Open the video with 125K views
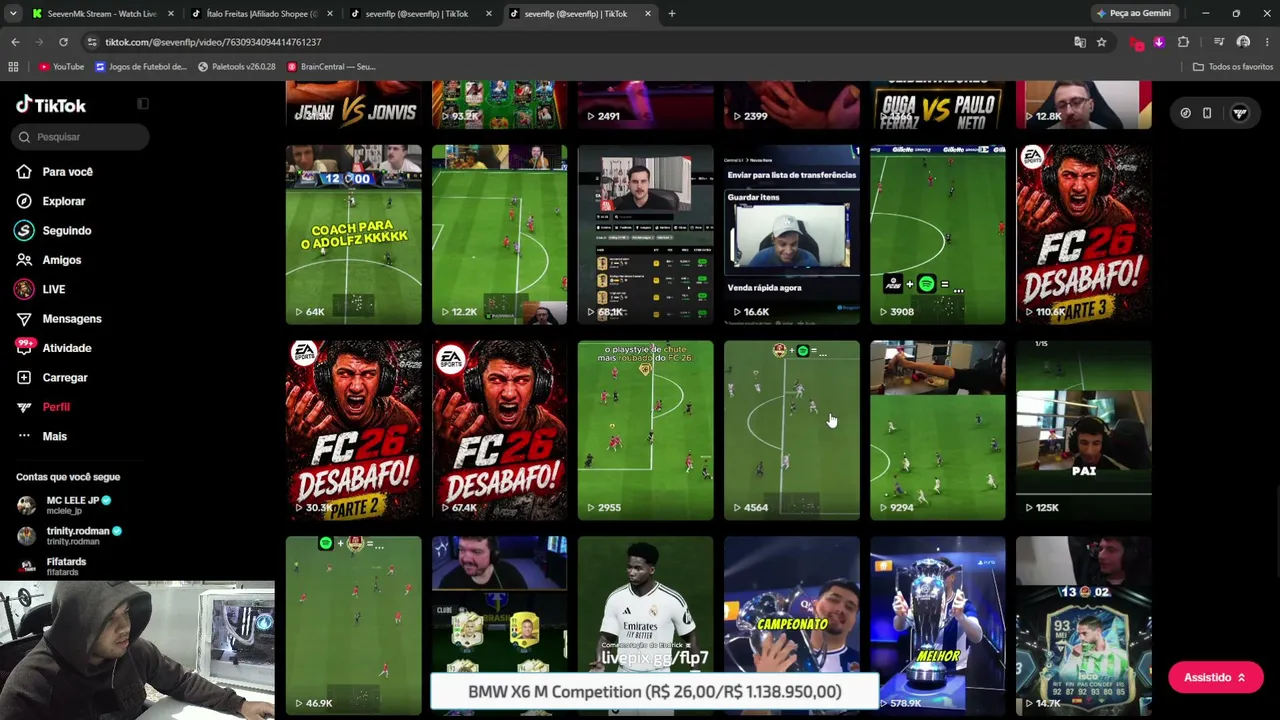This screenshot has width=1280, height=720. point(1084,430)
